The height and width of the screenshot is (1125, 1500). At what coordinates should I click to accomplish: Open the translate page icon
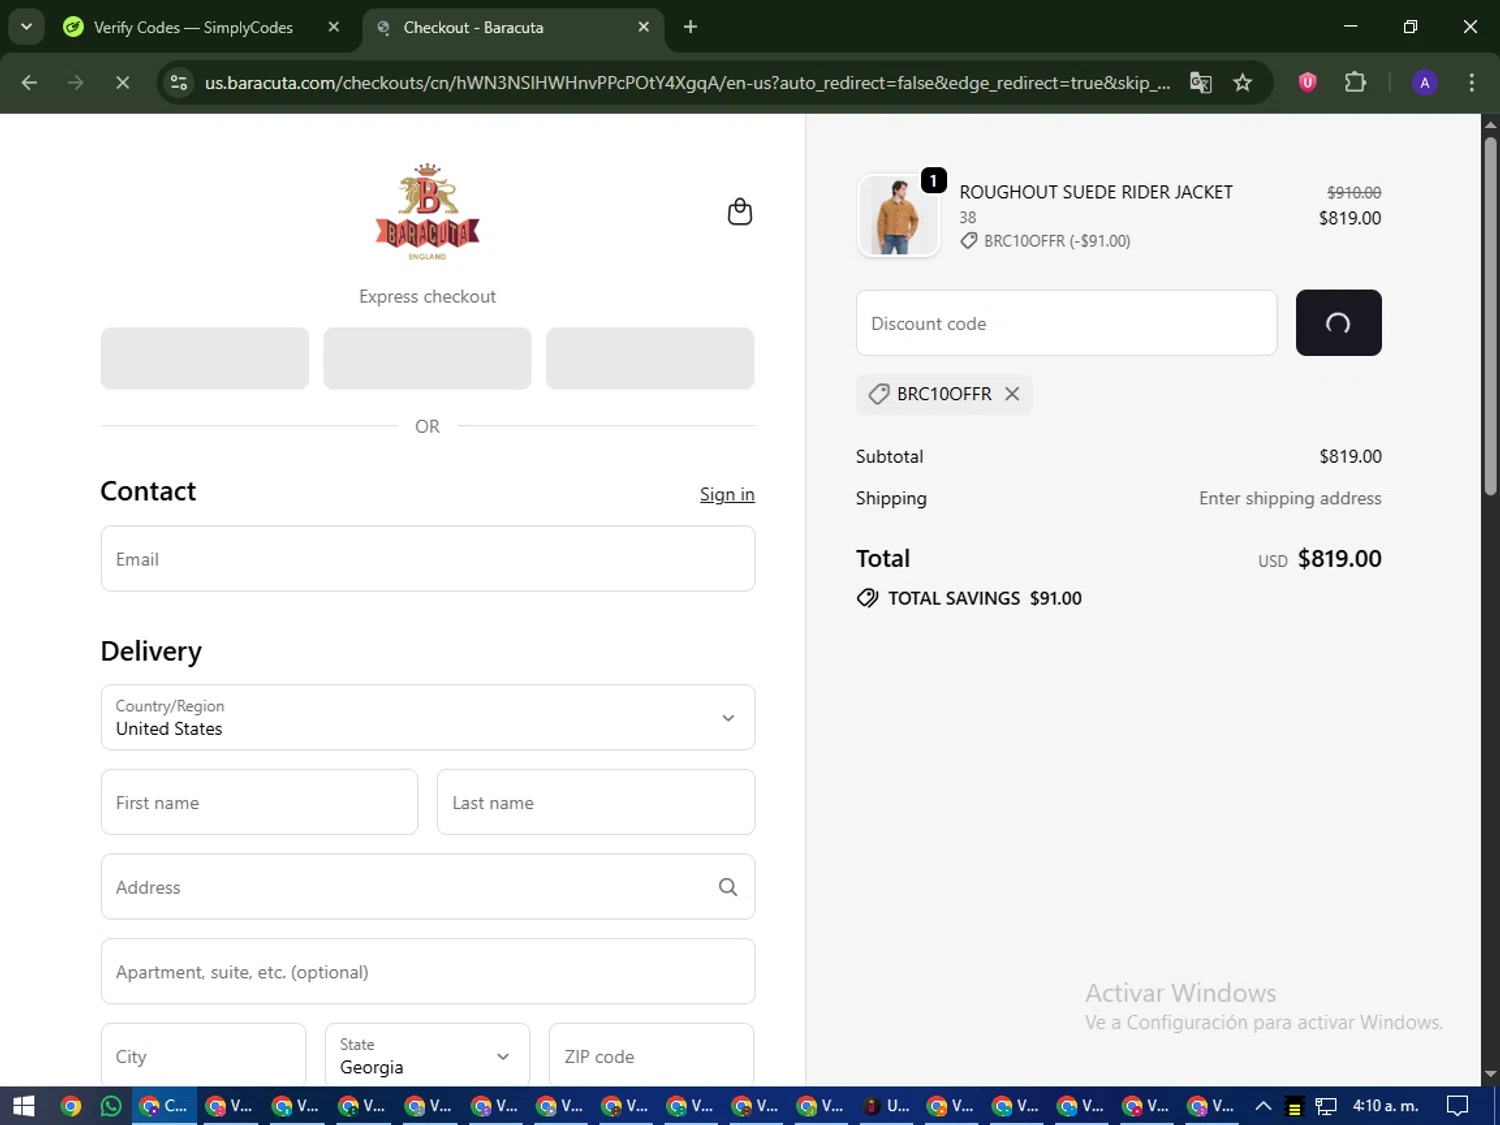coord(1200,83)
